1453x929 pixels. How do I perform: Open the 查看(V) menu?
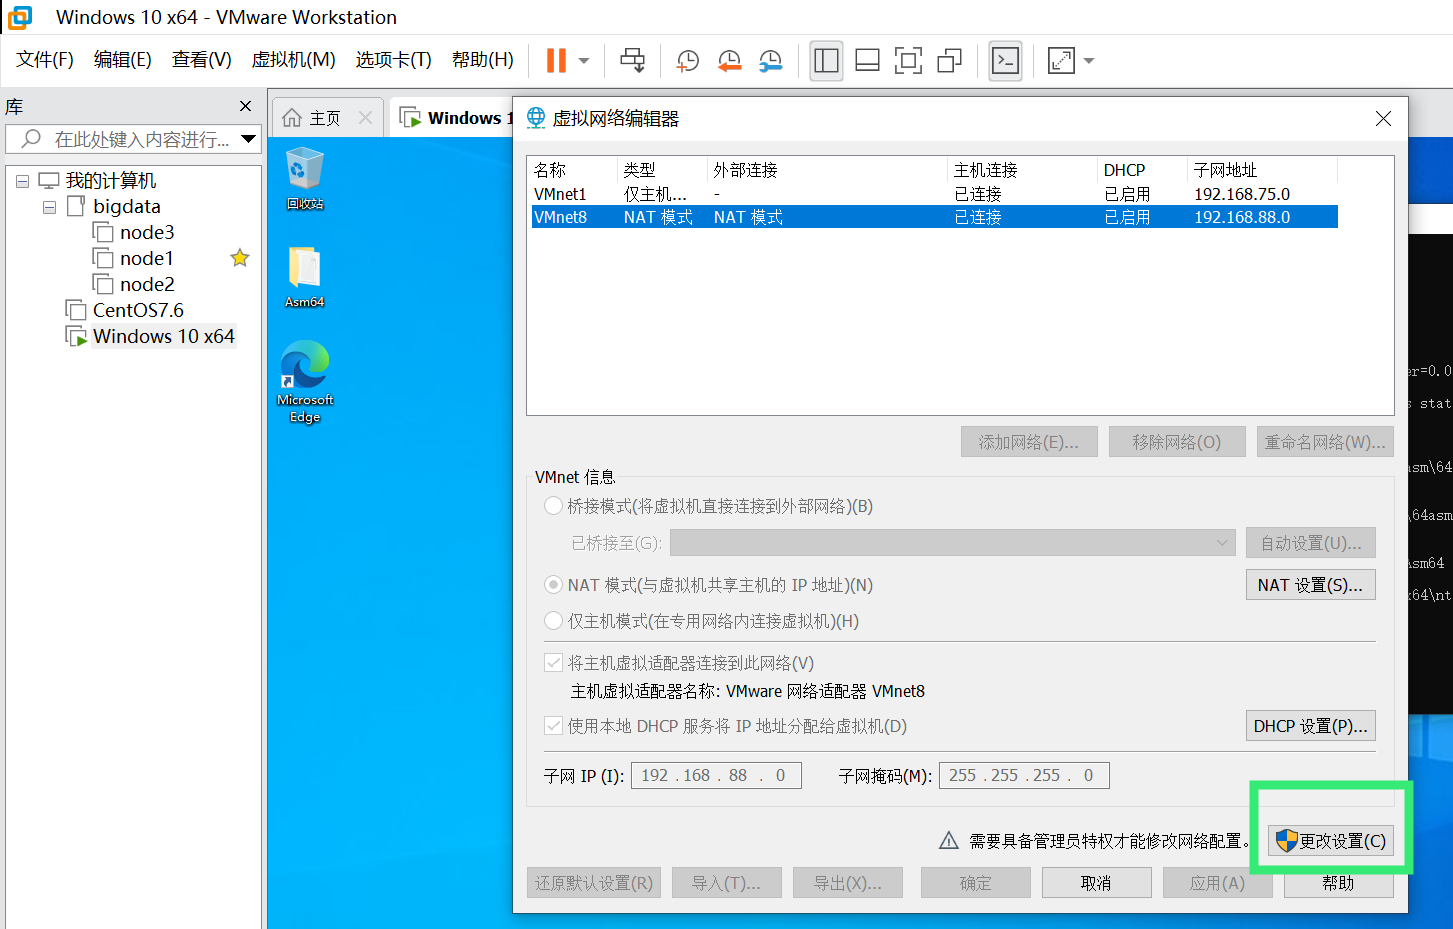click(201, 60)
